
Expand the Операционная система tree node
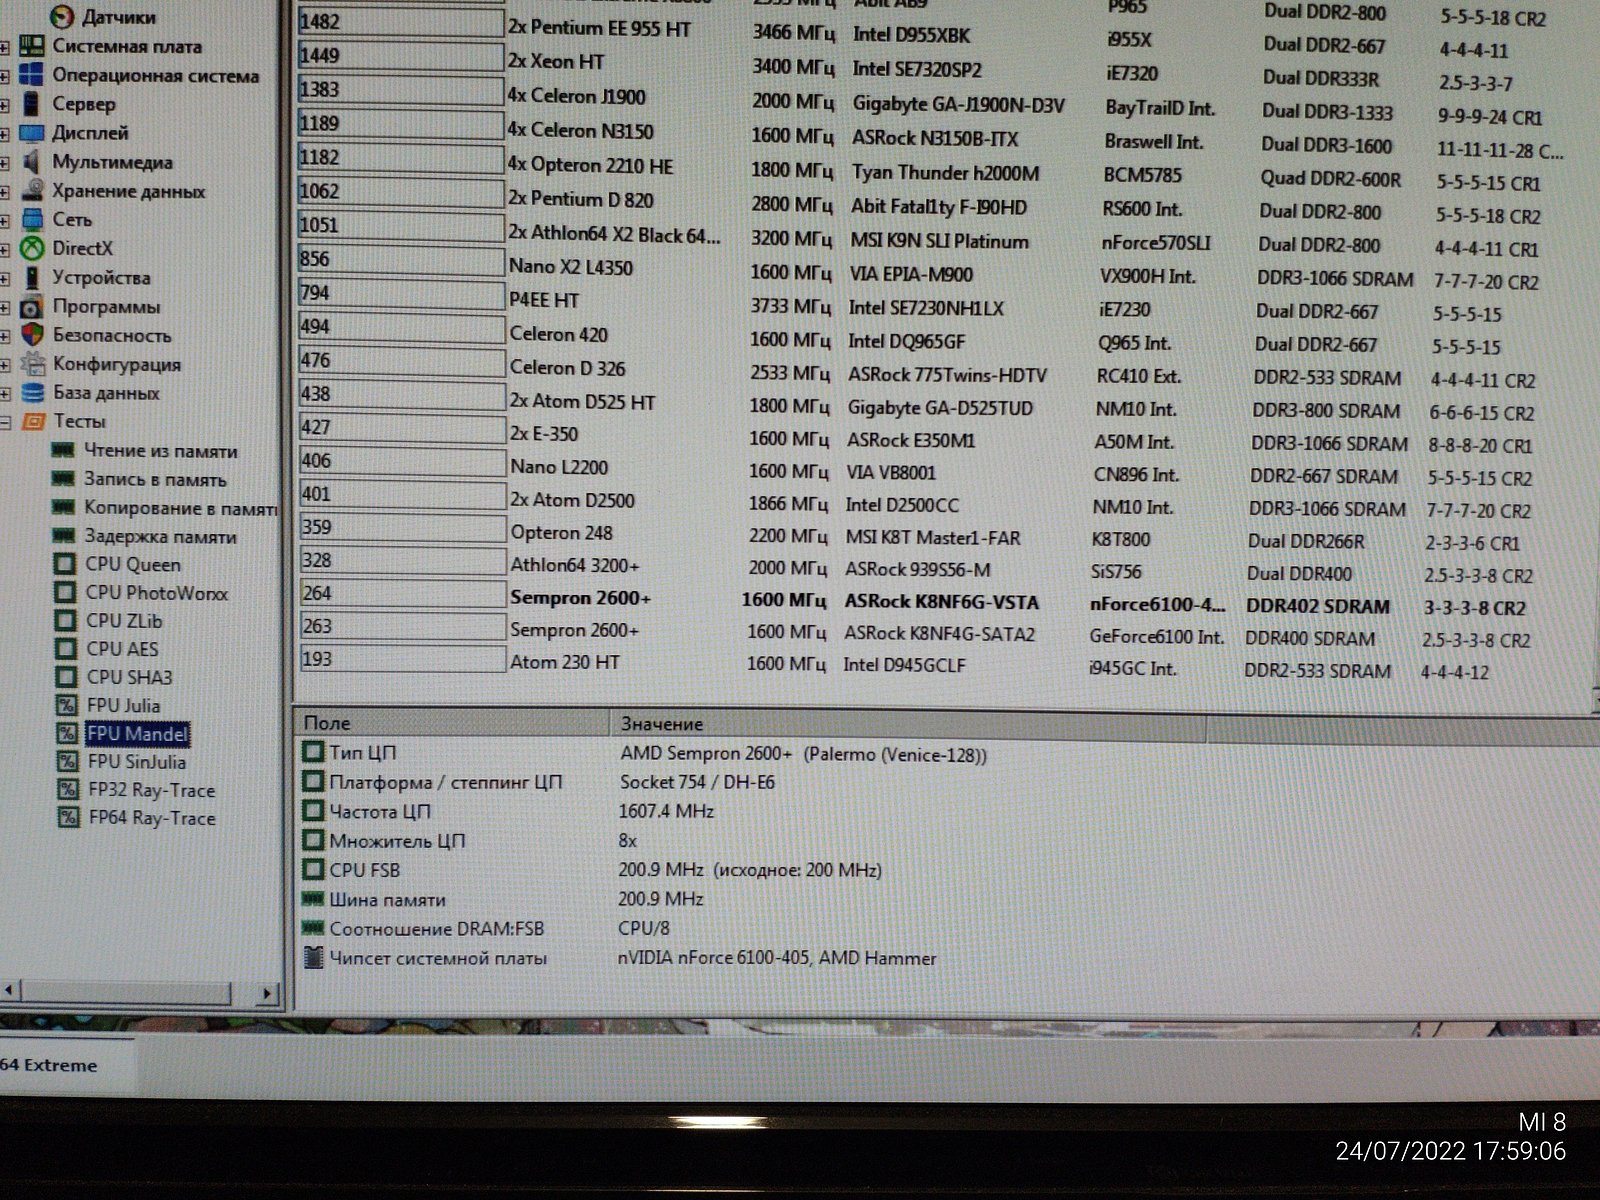(x=5, y=76)
